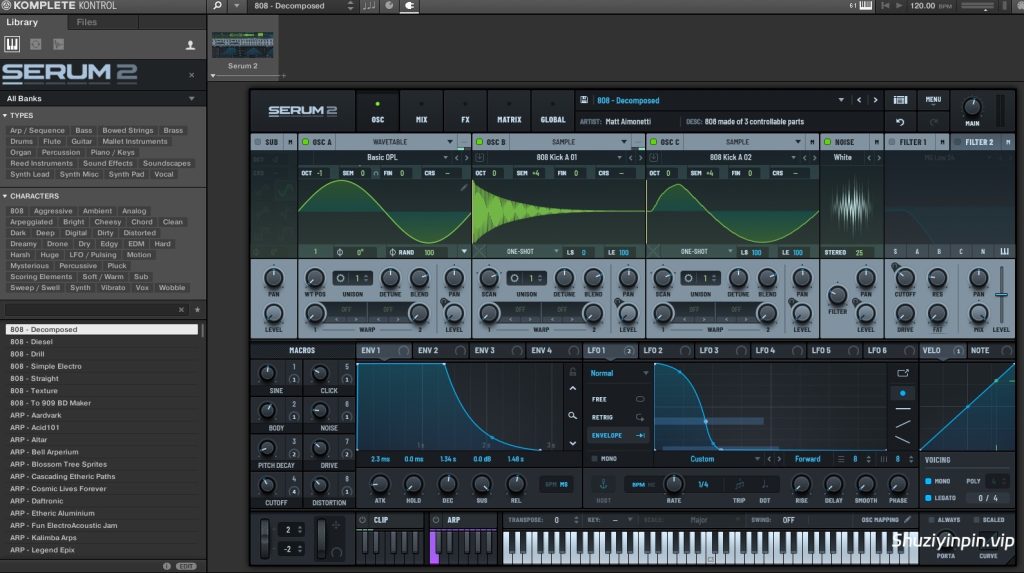Screen dimensions: 1024x573
Task: Clear the library search field
Action: coord(182,310)
